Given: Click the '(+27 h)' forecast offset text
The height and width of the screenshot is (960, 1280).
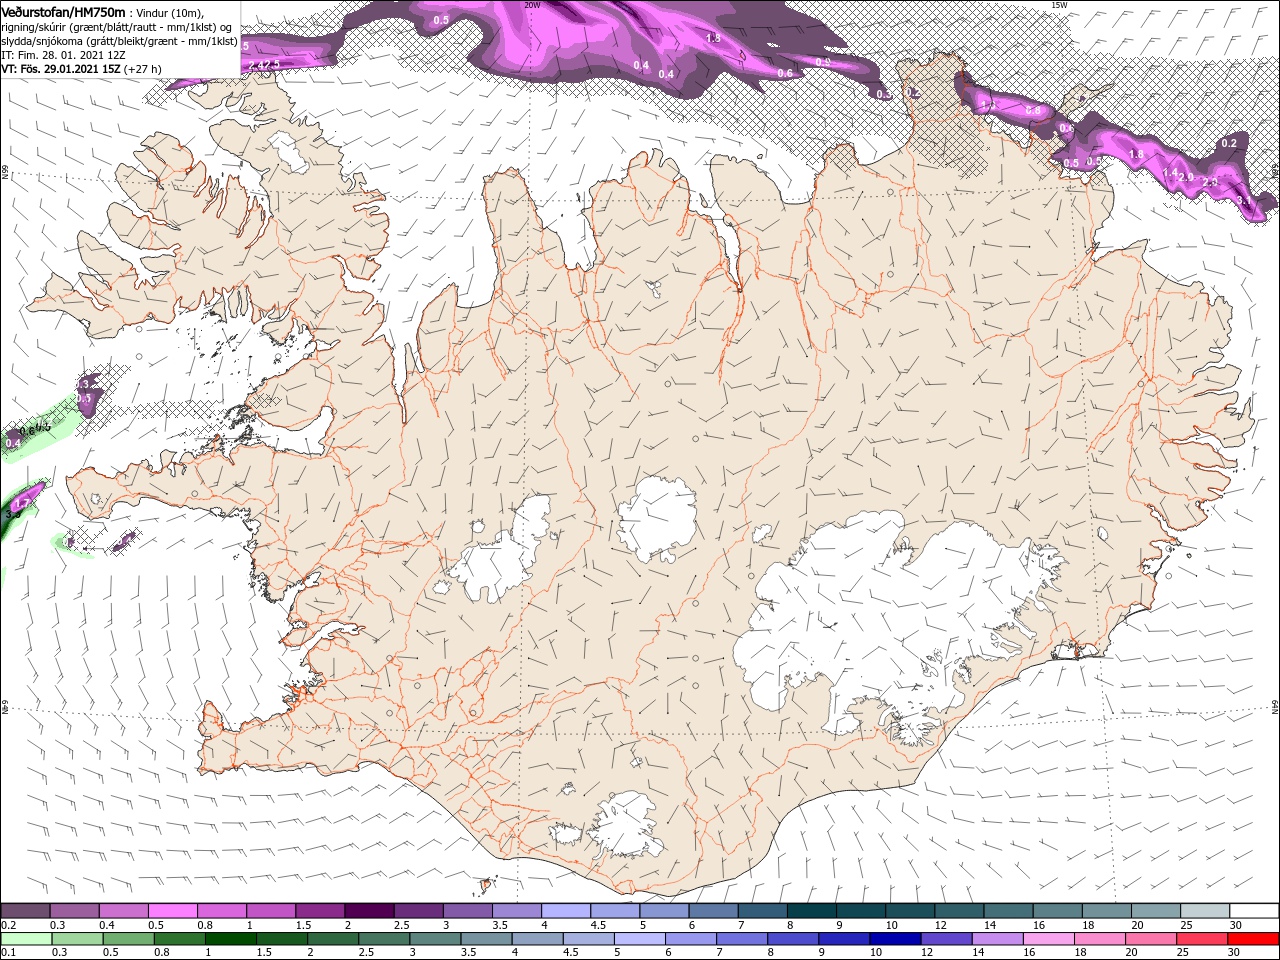Looking at the screenshot, I should [x=143, y=69].
